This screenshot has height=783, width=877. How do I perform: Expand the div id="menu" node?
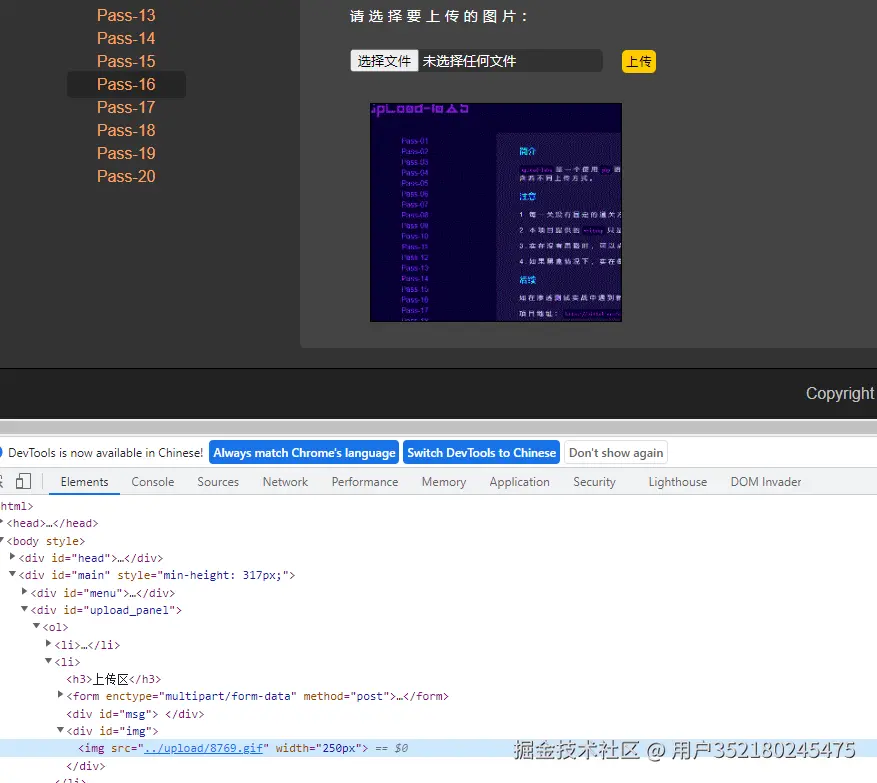24,592
